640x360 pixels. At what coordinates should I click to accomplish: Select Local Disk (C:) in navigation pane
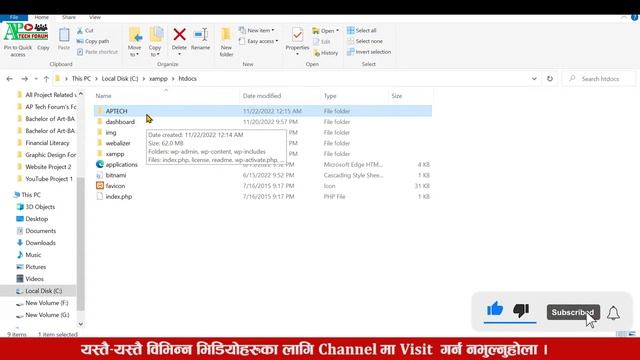[x=38, y=291]
